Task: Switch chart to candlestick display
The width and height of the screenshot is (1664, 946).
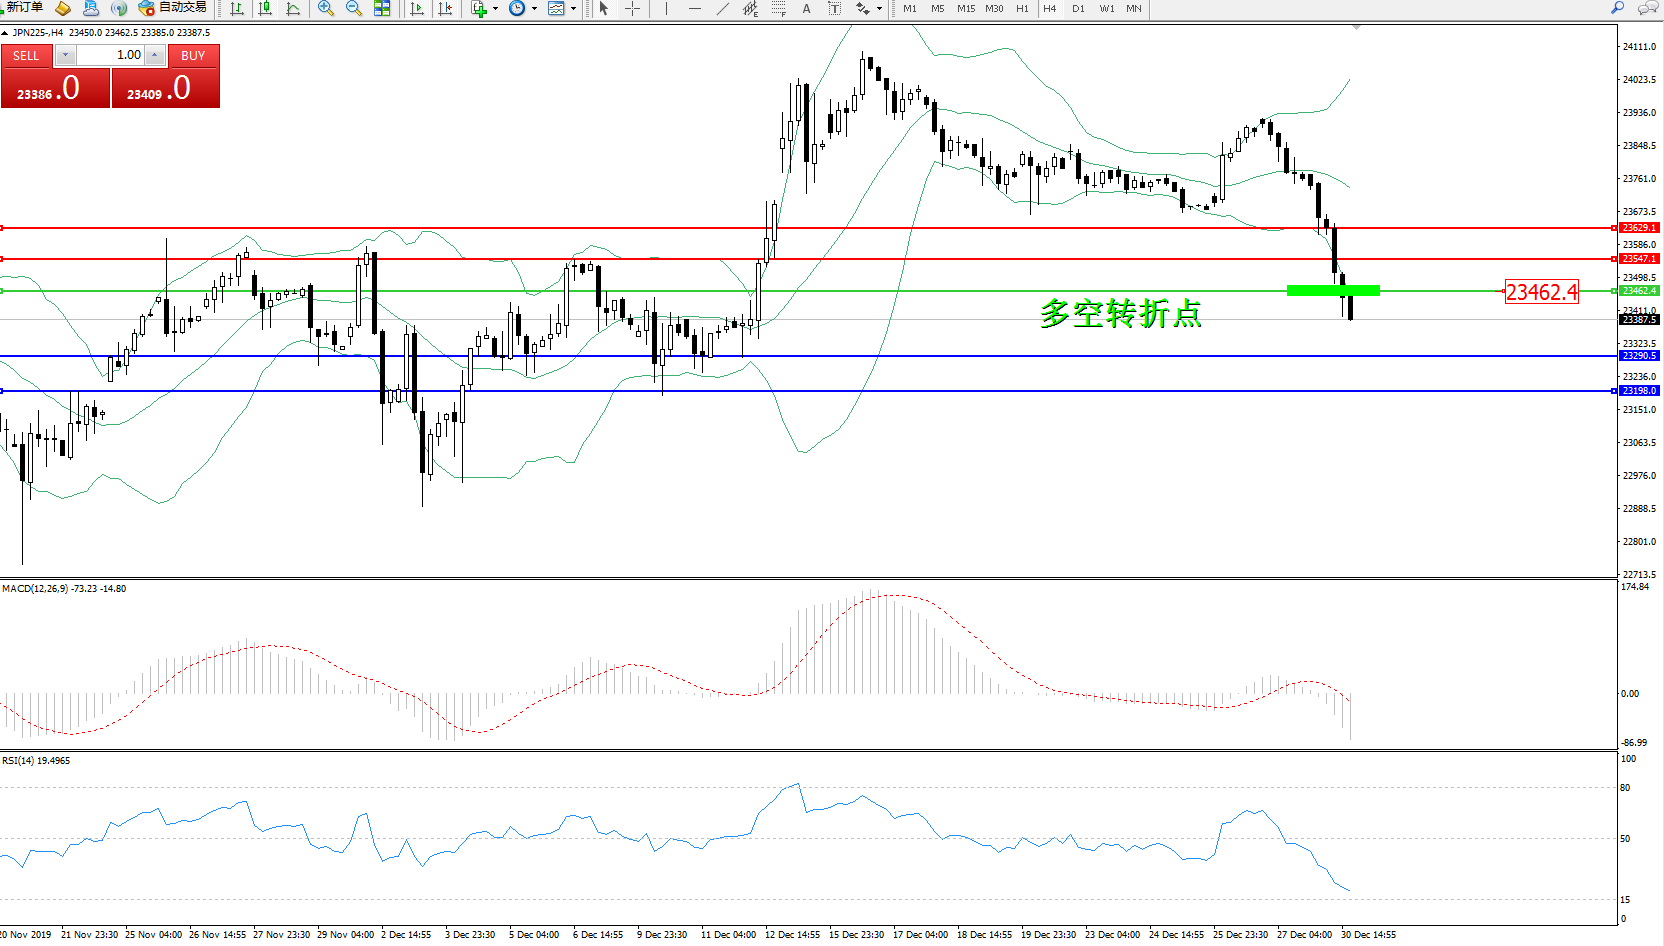Action: pyautogui.click(x=265, y=9)
